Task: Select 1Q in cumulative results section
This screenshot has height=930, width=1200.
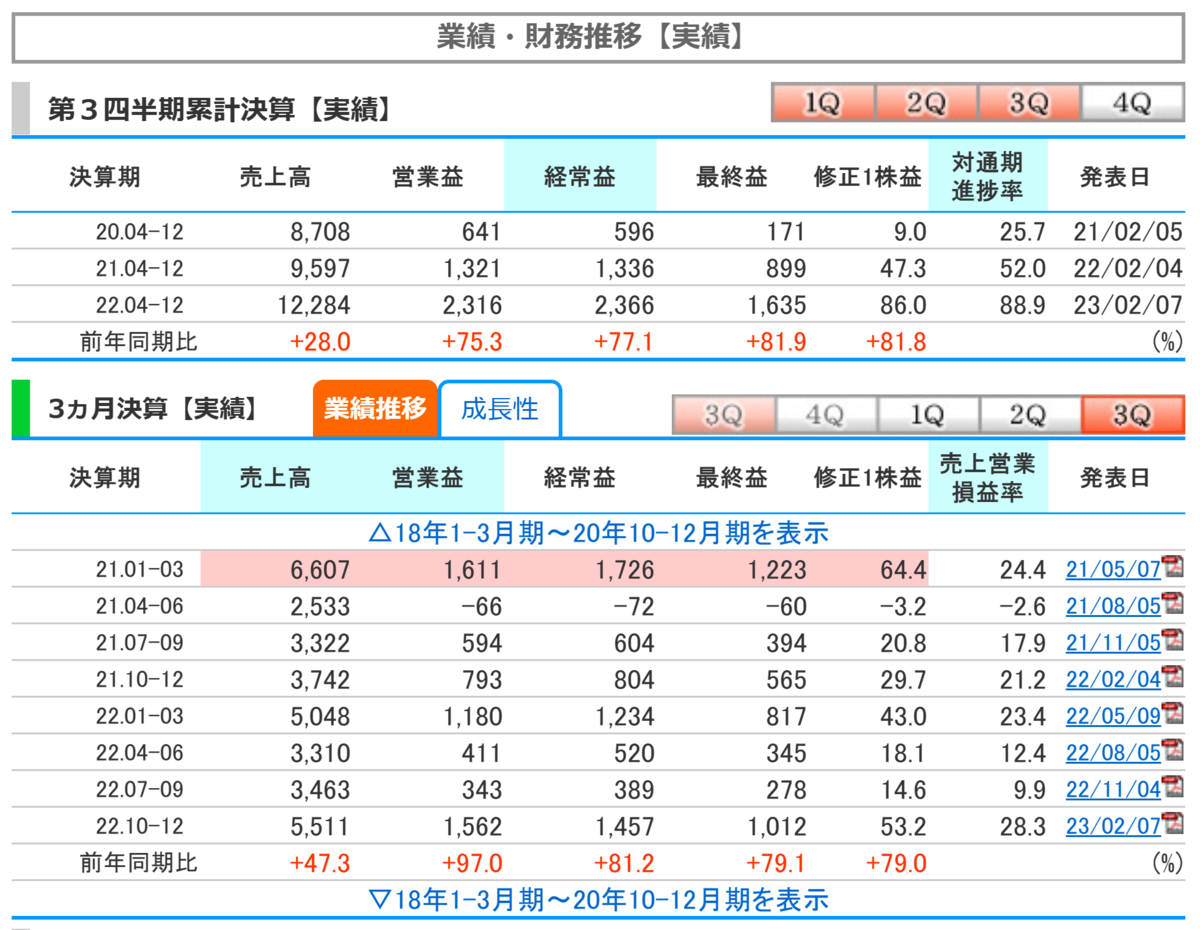Action: [x=823, y=103]
